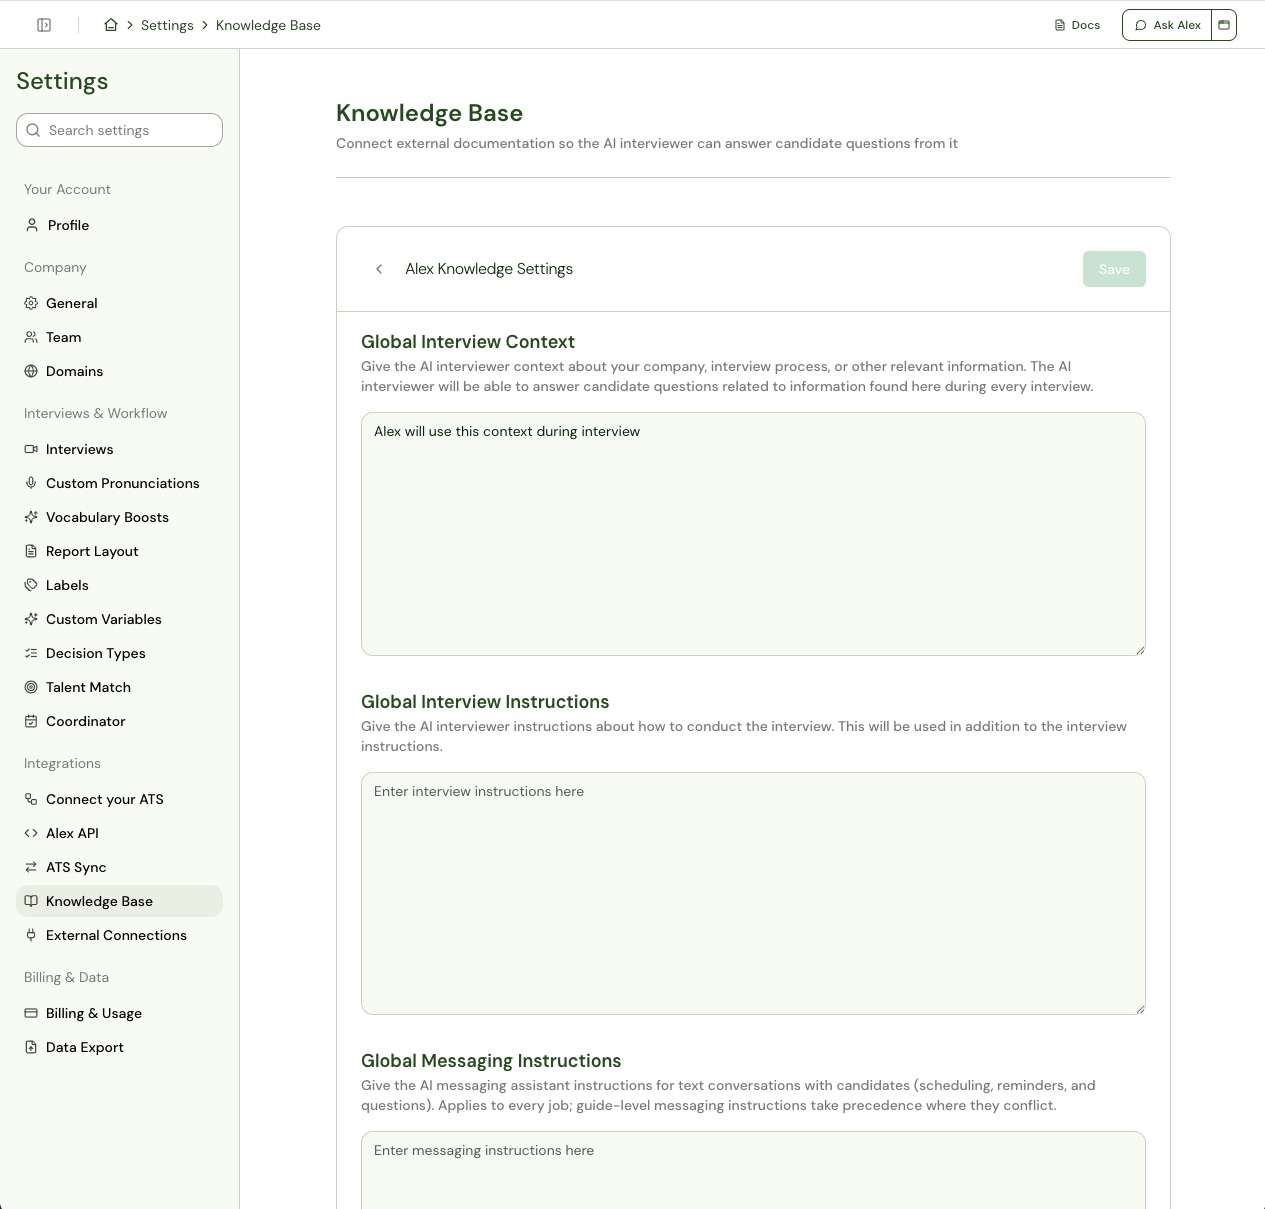Select Vocabulary Boosts in sidebar
Screen dimensions: 1265x1209
tap(119, 517)
